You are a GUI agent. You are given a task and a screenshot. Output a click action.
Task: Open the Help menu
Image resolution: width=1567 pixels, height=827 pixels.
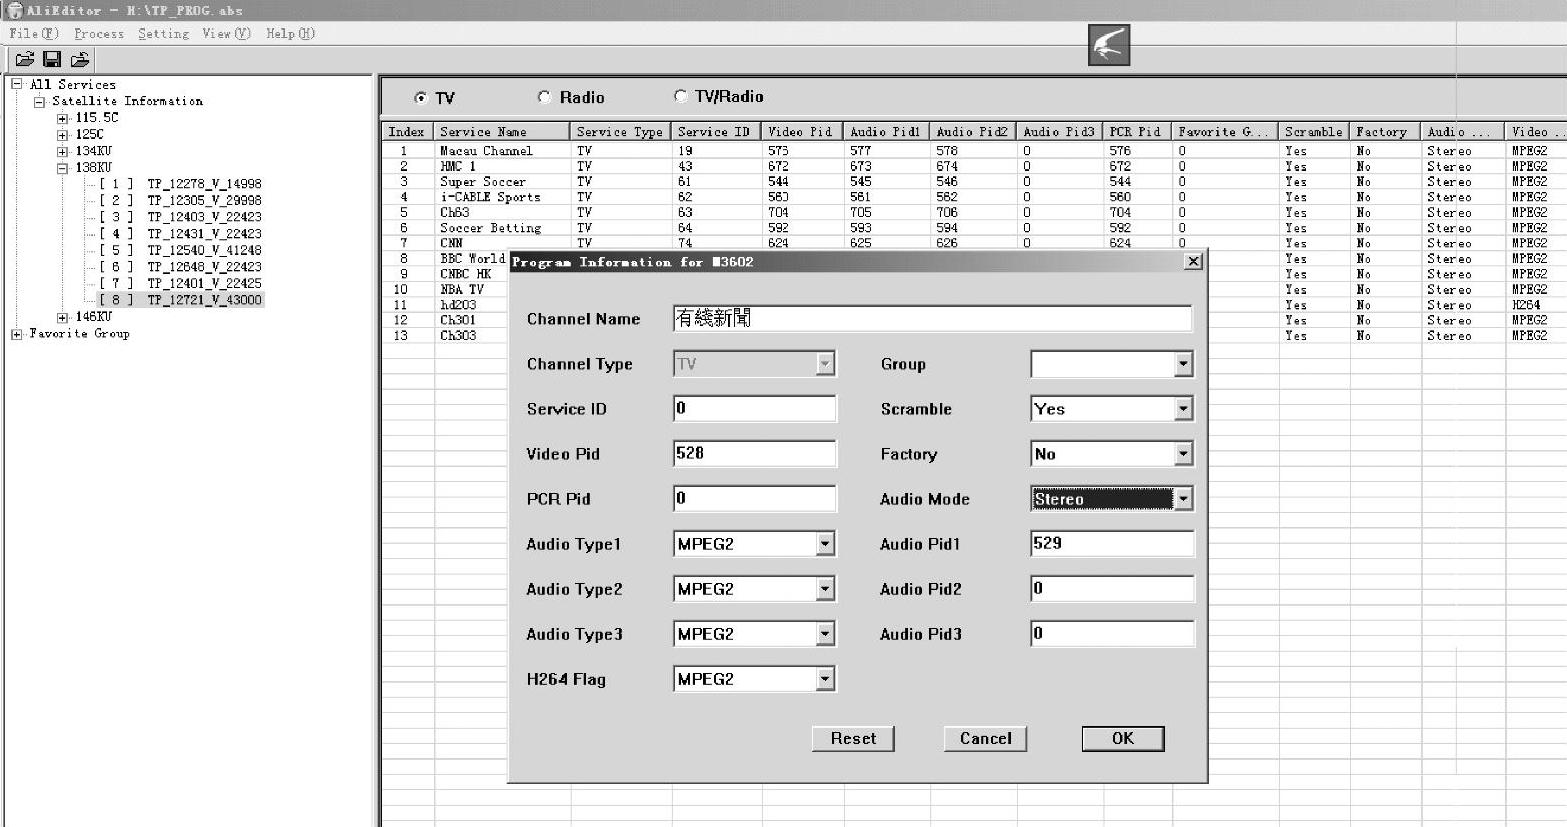coord(291,33)
